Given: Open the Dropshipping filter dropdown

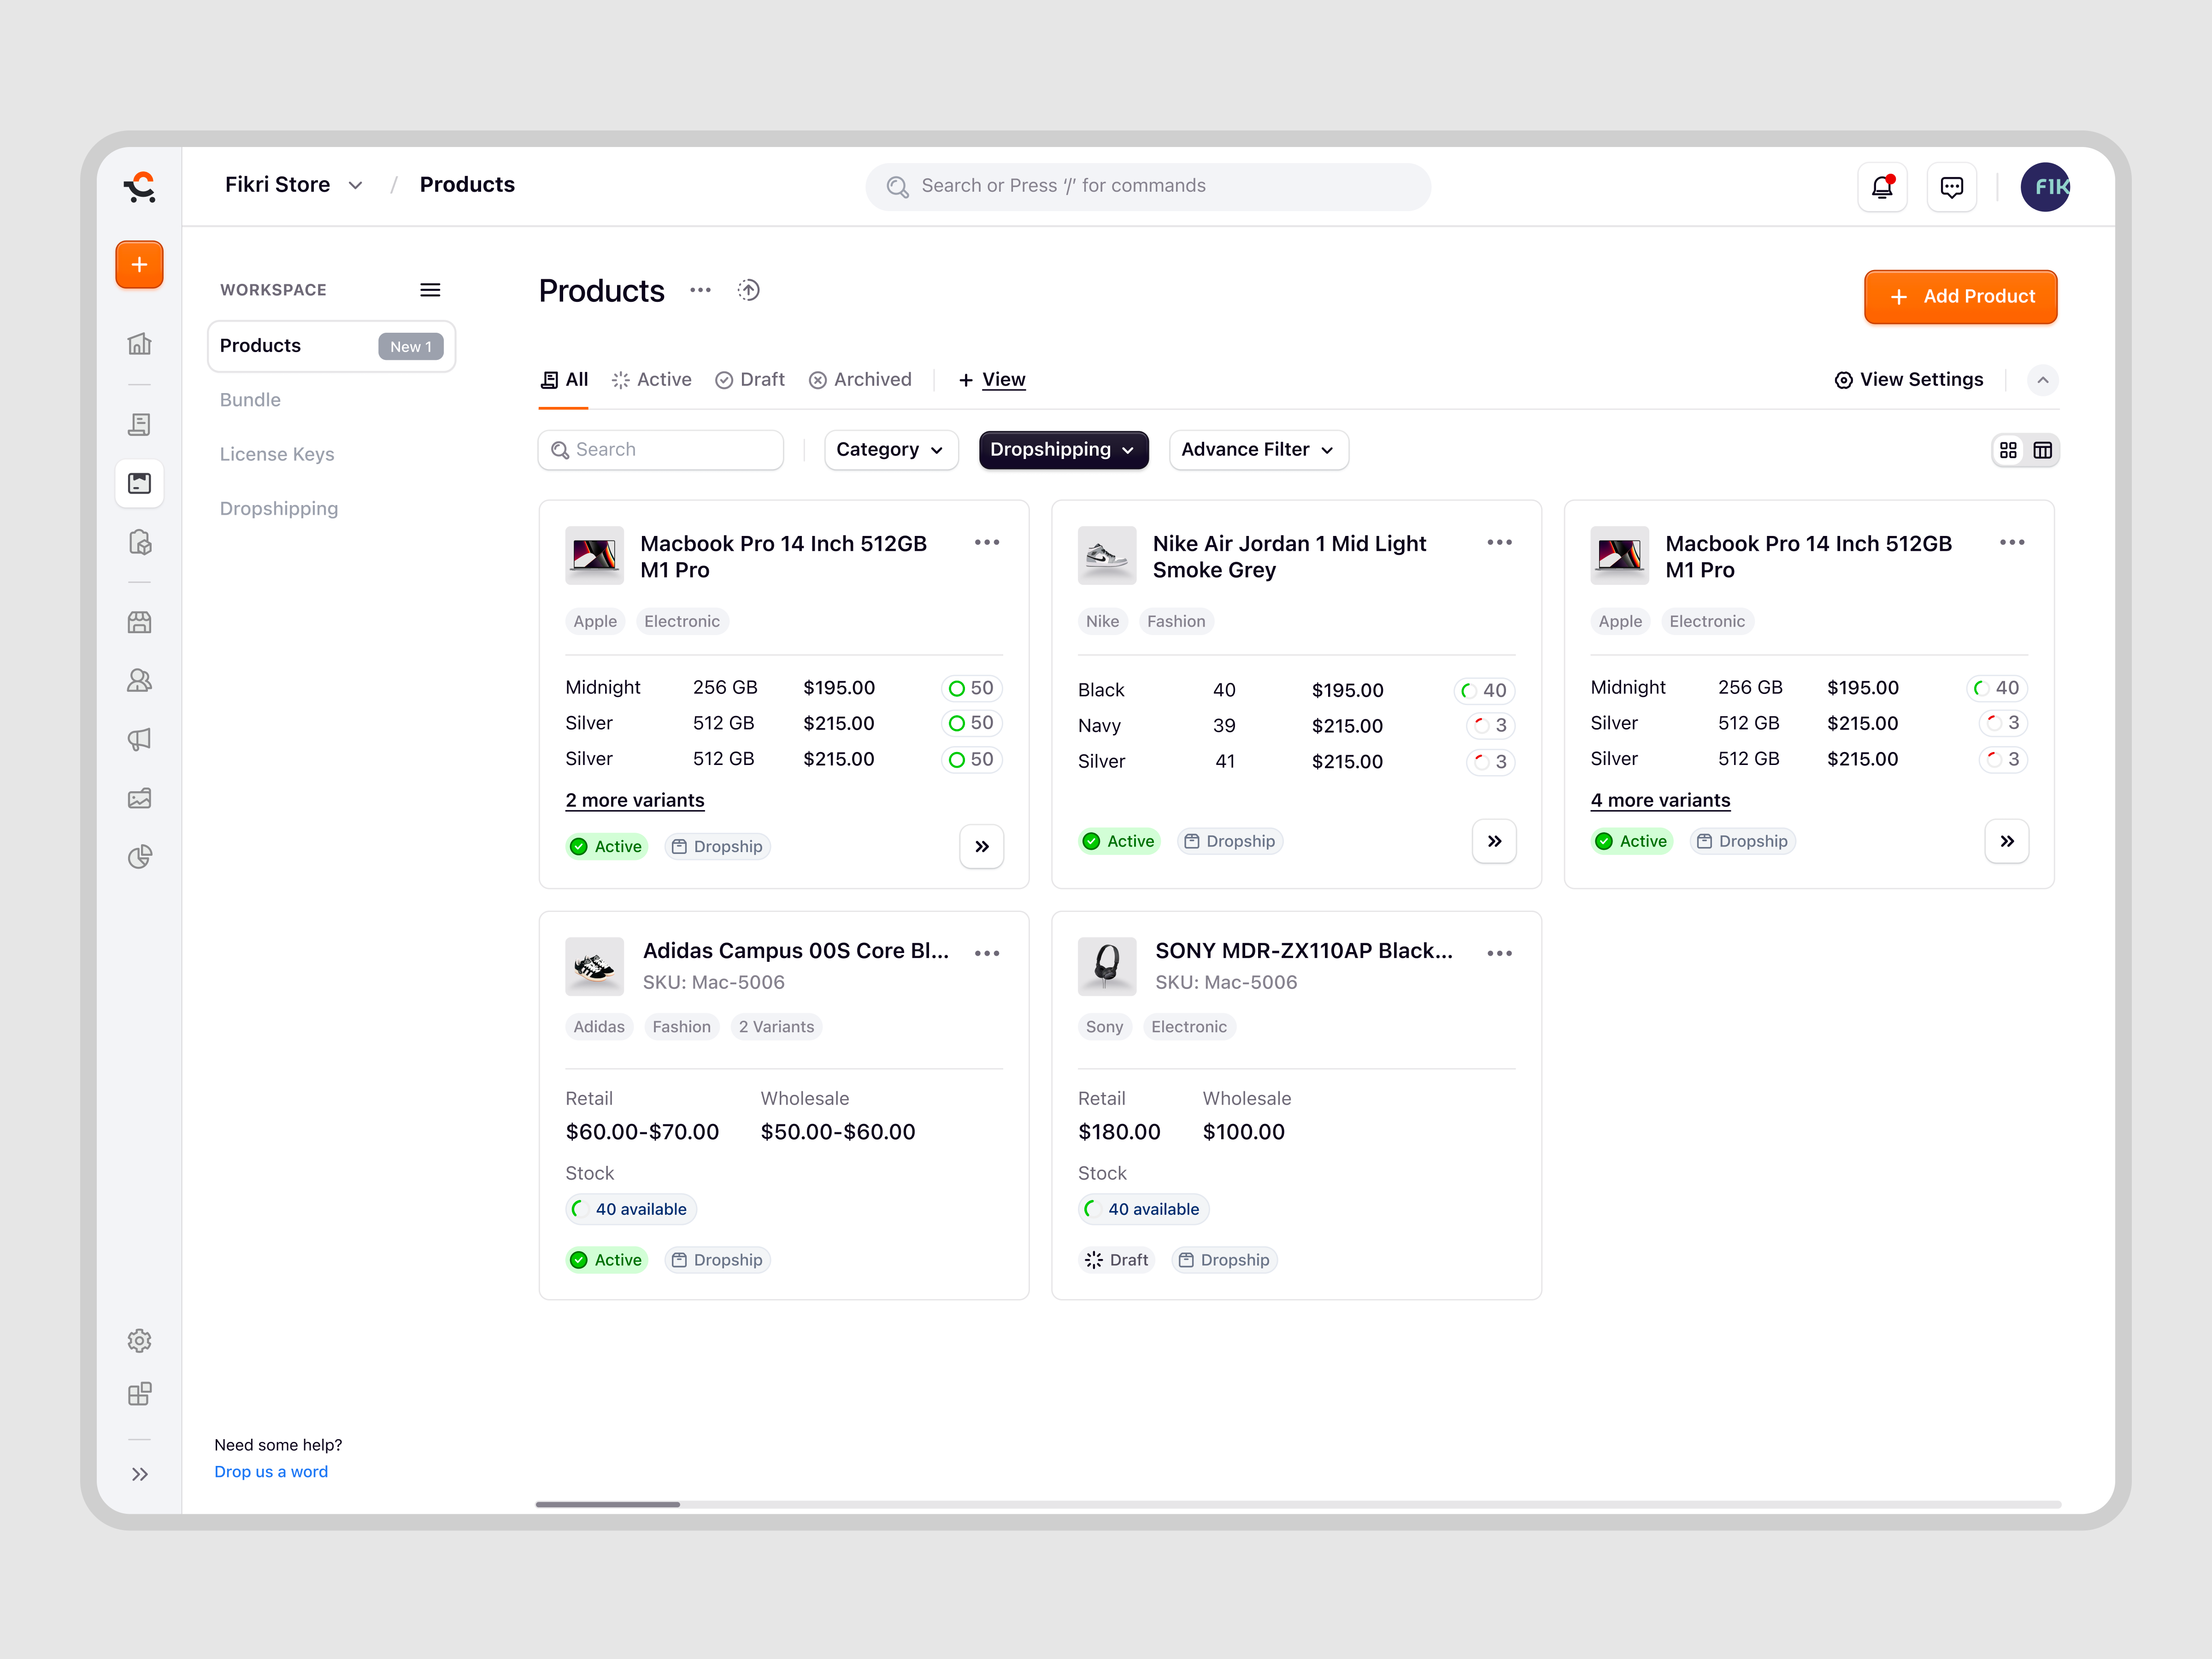Looking at the screenshot, I should [1063, 450].
